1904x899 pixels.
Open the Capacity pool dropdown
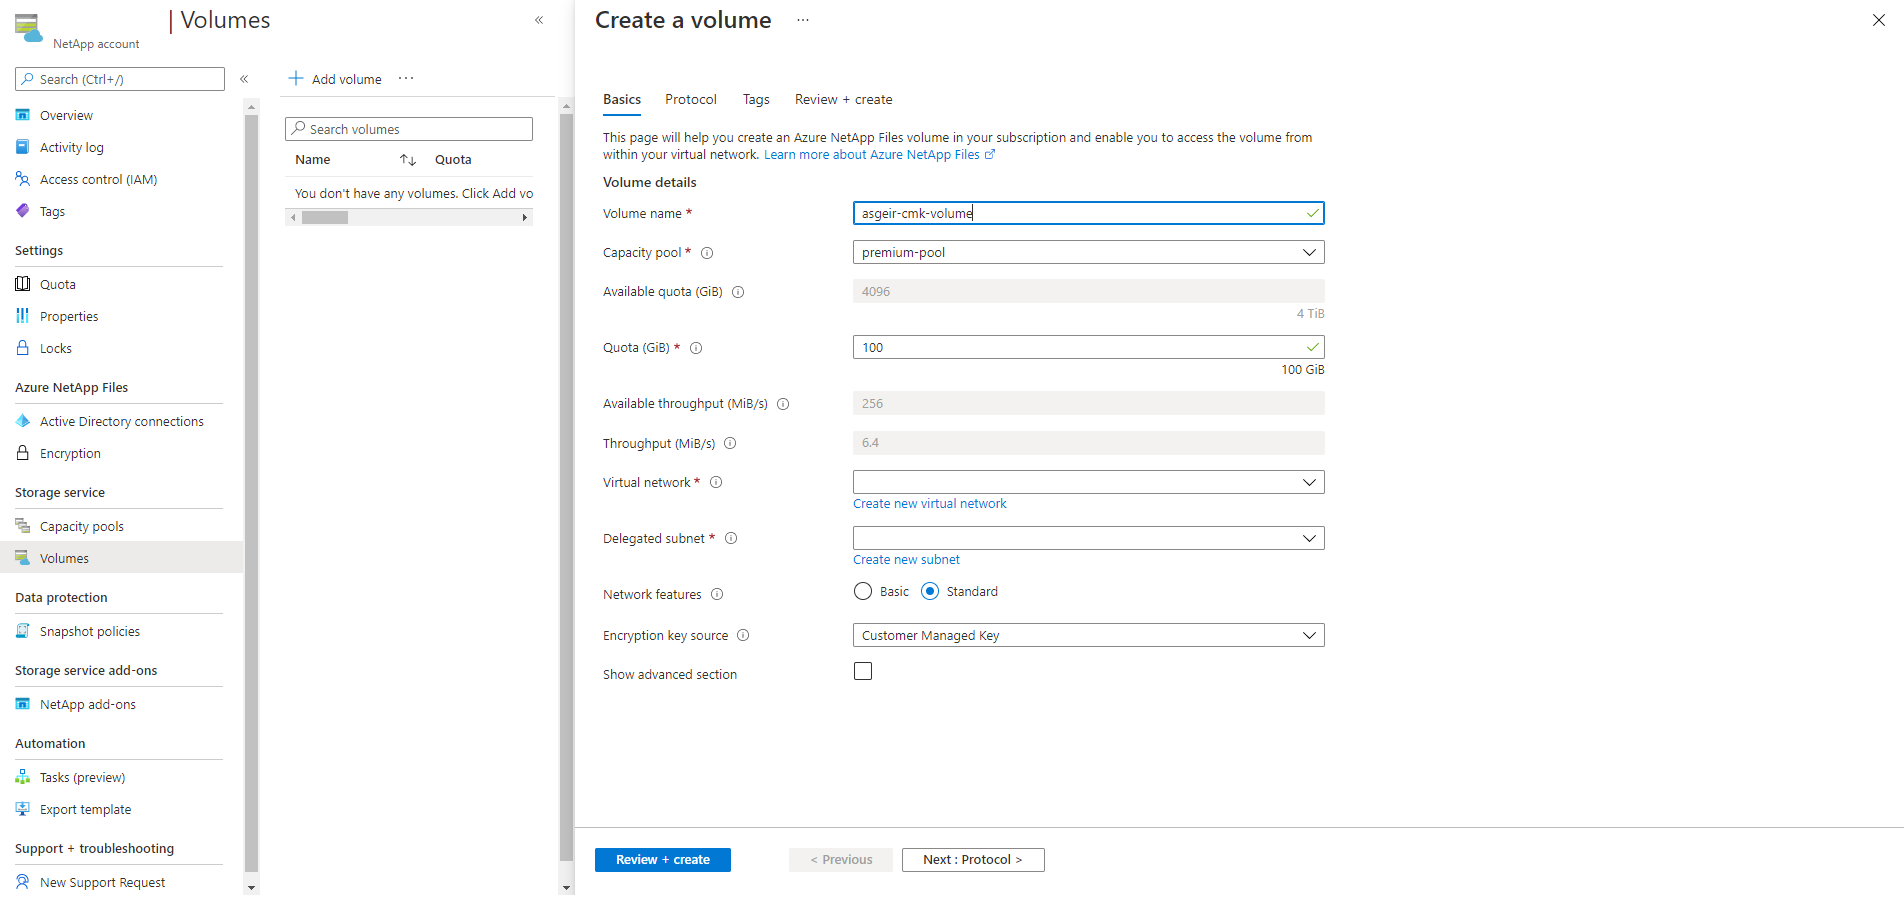(1088, 252)
